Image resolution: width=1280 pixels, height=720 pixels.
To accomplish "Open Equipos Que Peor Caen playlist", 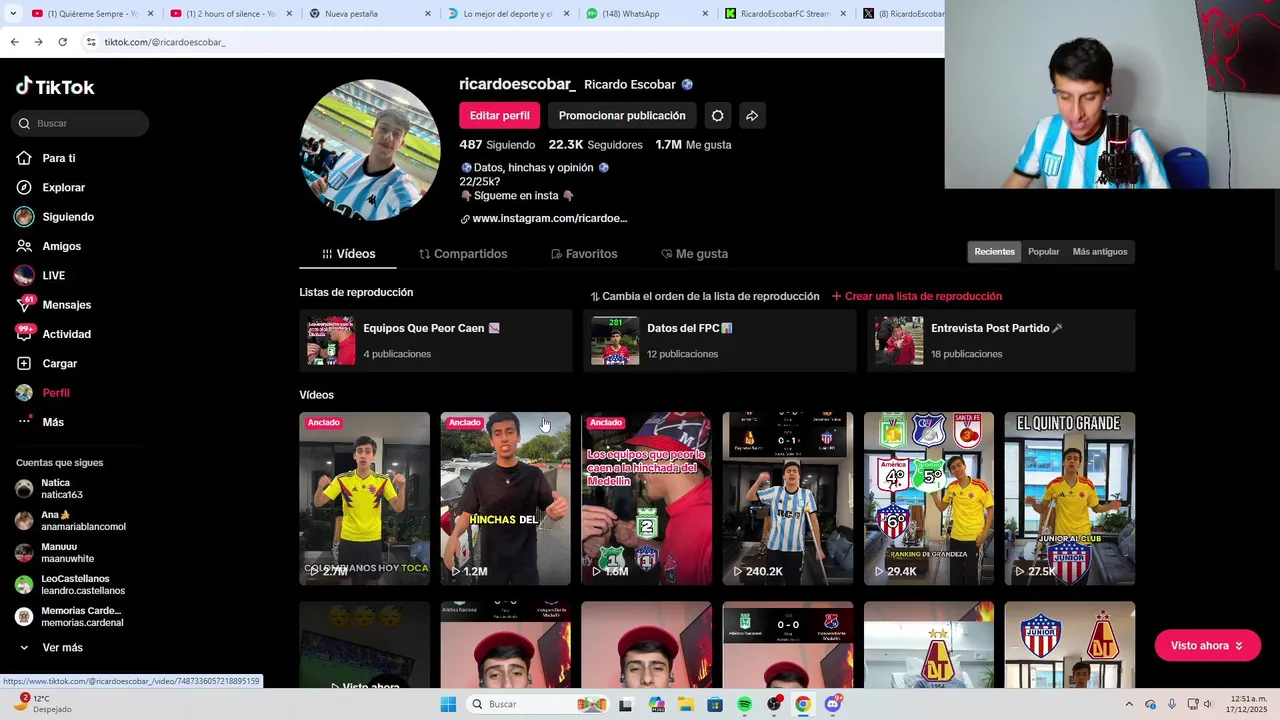I will [x=435, y=341].
